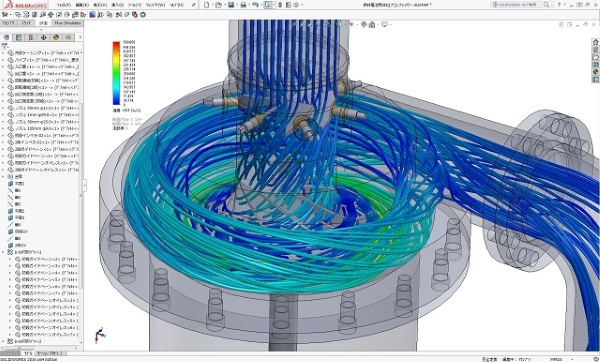Expand the first 切板ガイドベーン<2> tree item

pyautogui.click(x=10, y=259)
